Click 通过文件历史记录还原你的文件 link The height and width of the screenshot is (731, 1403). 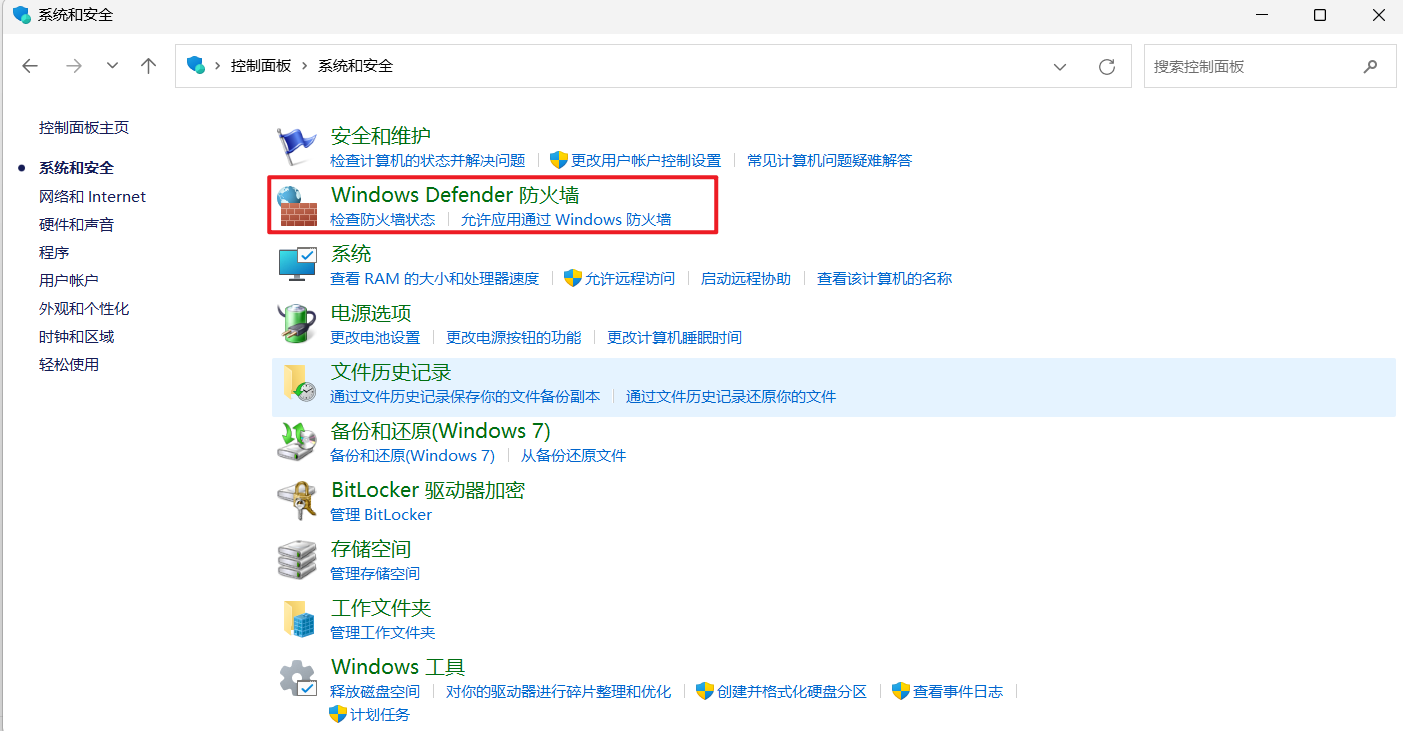tap(731, 396)
